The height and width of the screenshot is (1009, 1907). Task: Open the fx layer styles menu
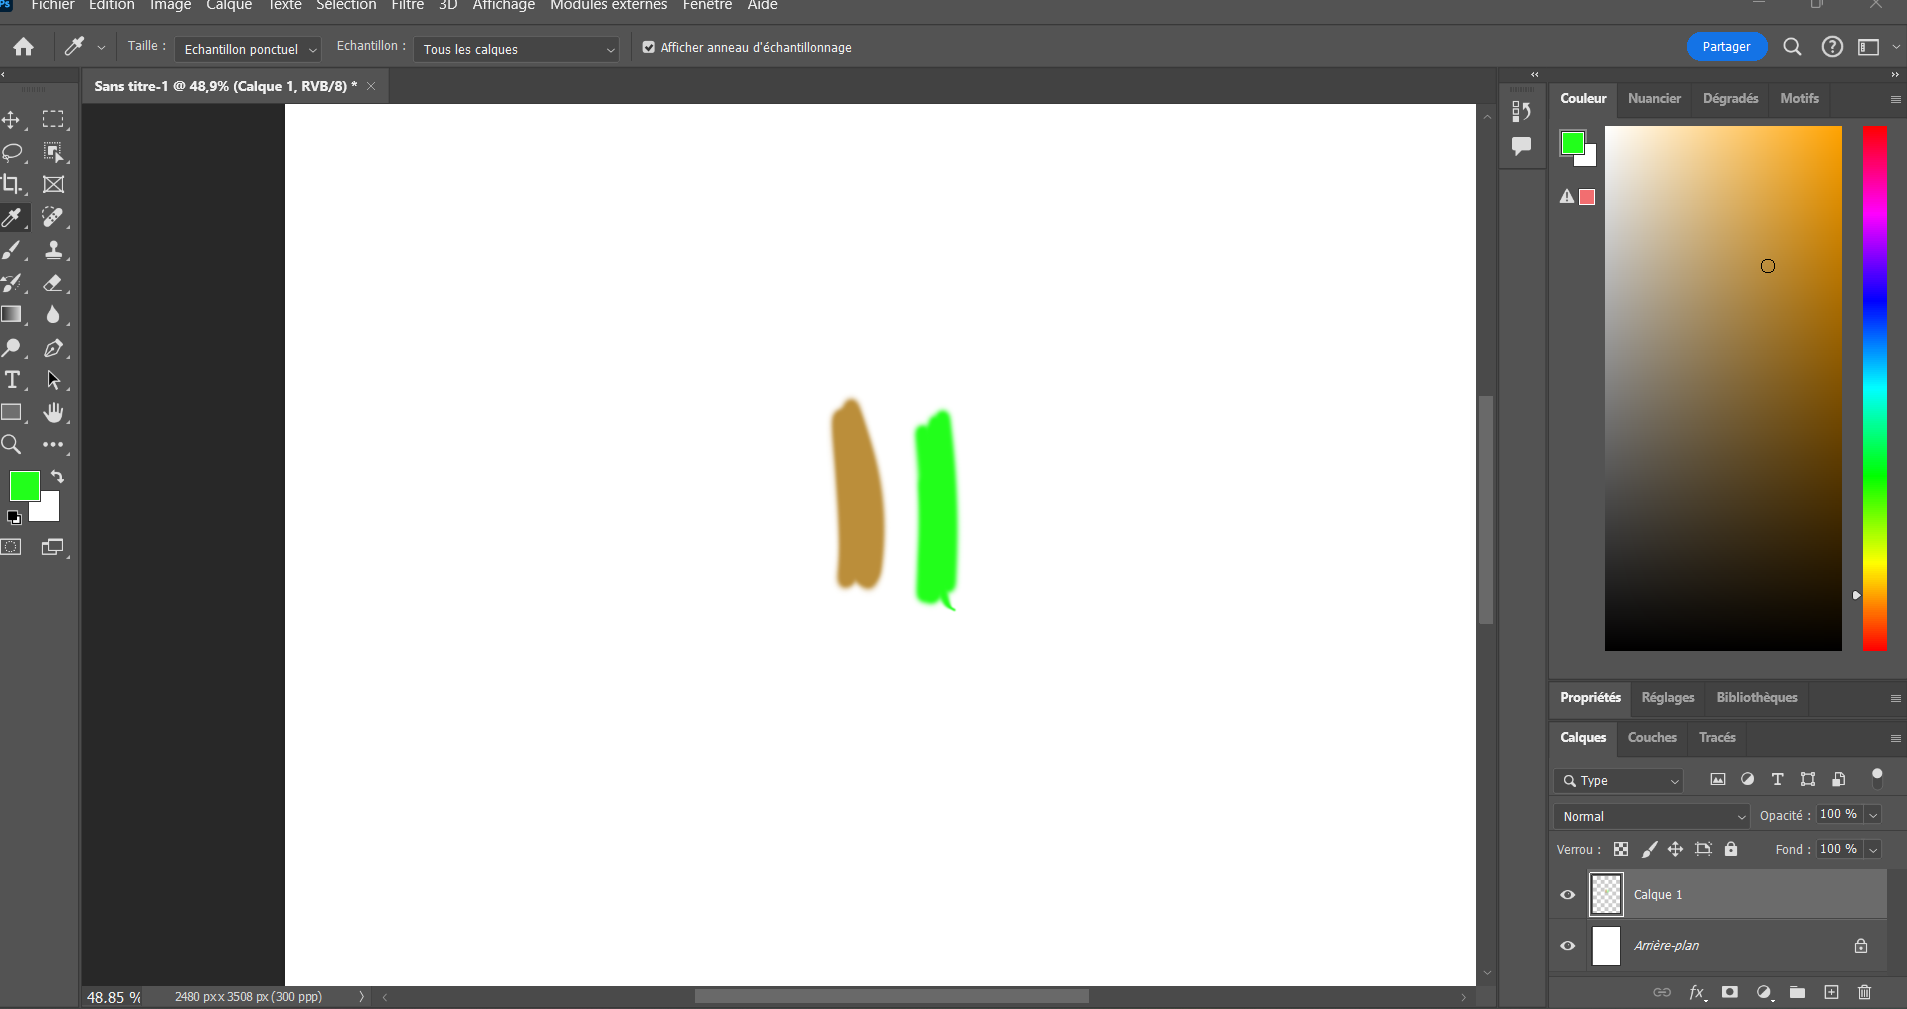click(x=1697, y=992)
